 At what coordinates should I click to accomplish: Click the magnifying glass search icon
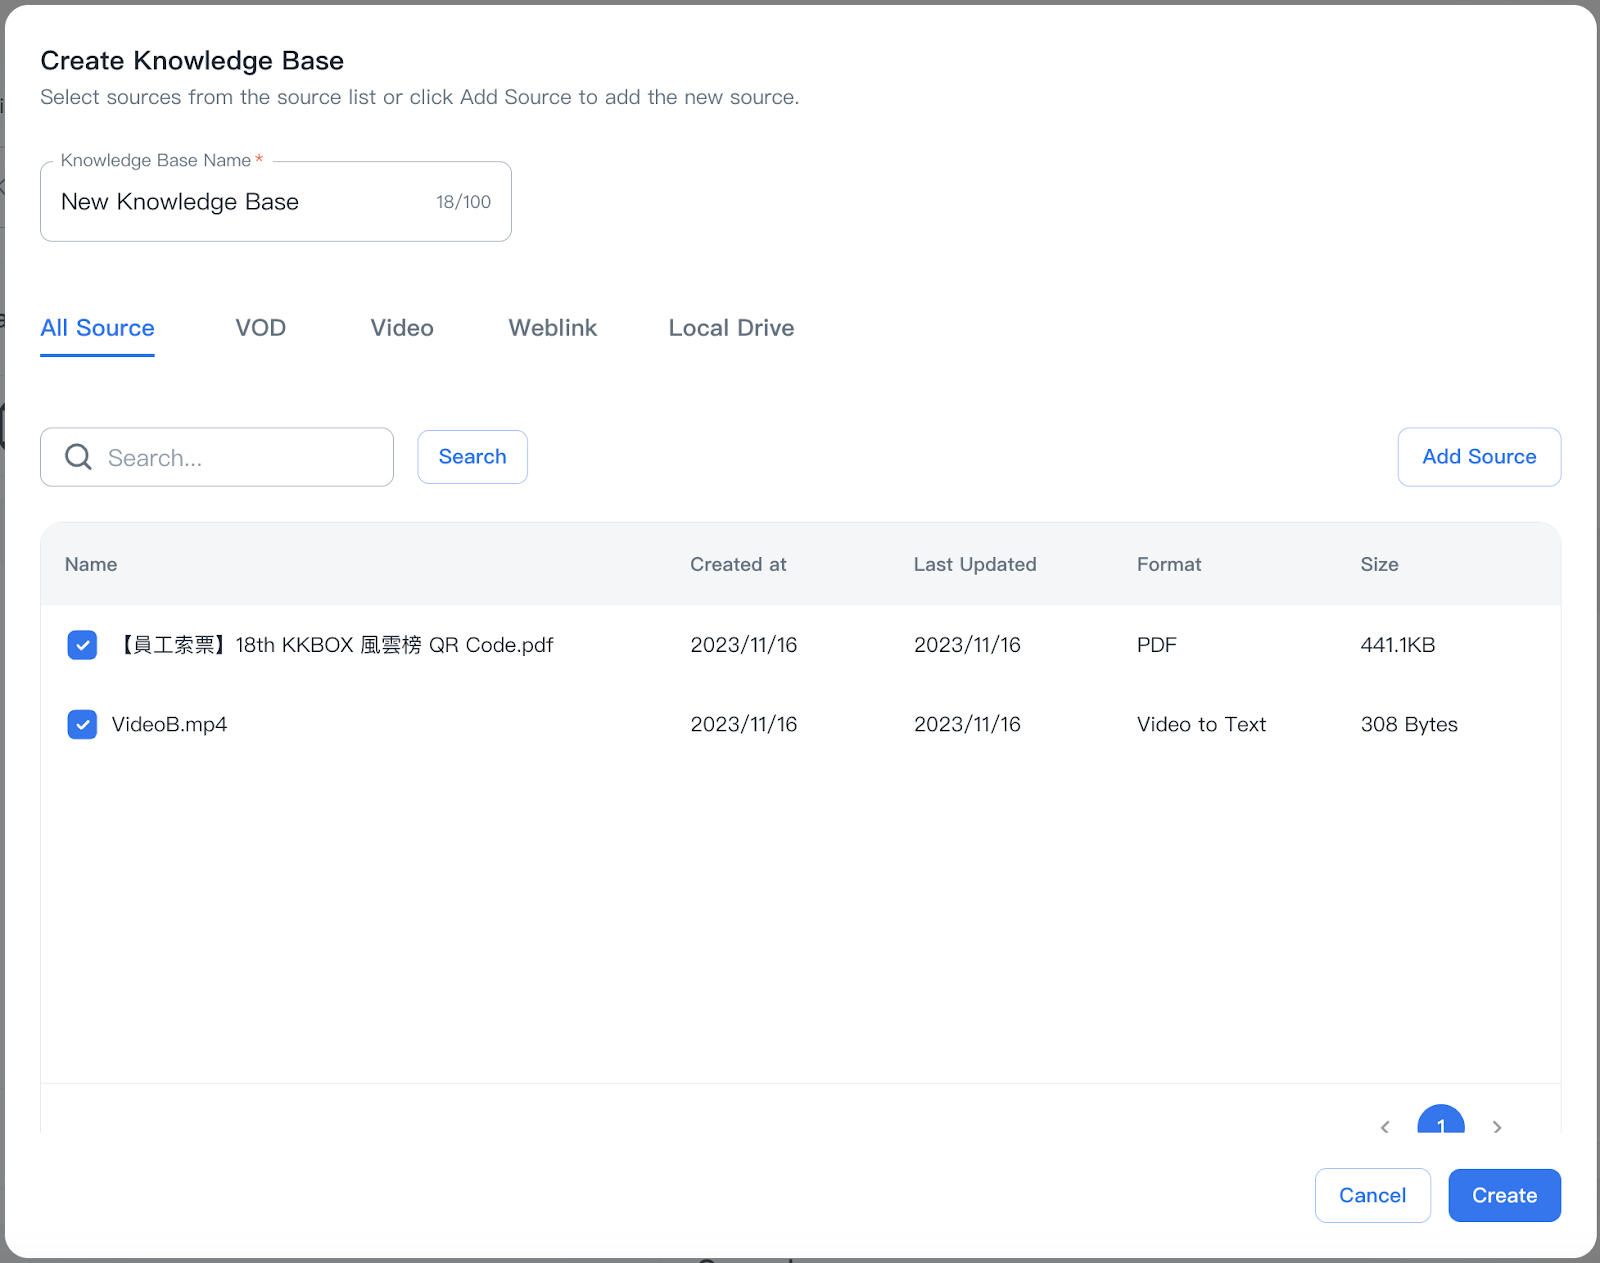[77, 457]
